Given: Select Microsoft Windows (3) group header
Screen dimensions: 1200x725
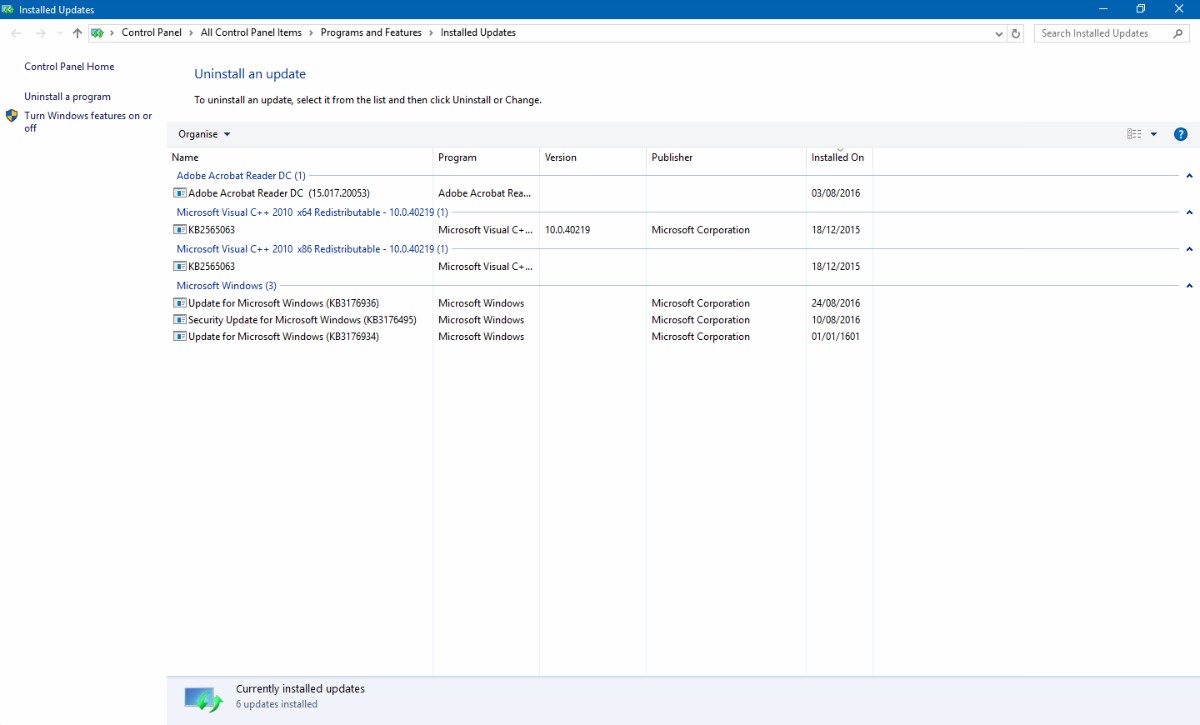Looking at the screenshot, I should 226,286.
